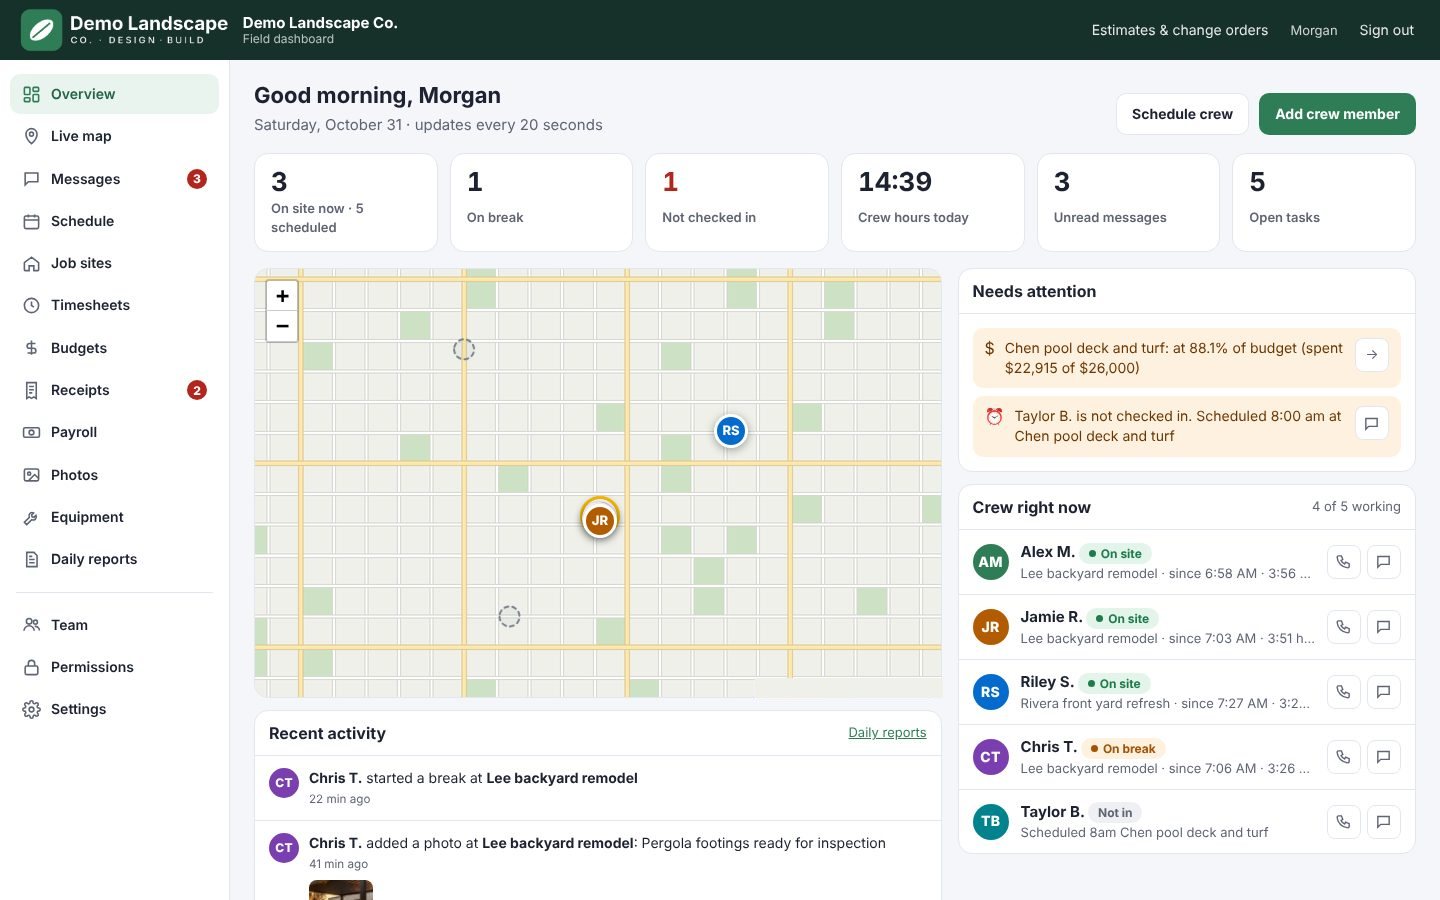The width and height of the screenshot is (1440, 900).
Task: Open the Not checked in stat card
Action: tap(737, 202)
